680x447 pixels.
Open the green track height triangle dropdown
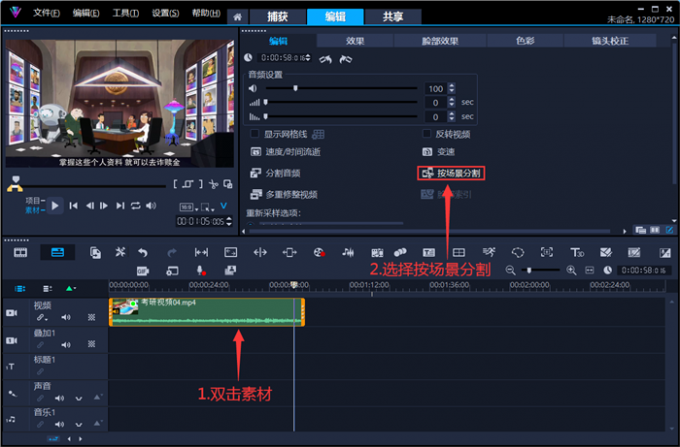point(71,288)
